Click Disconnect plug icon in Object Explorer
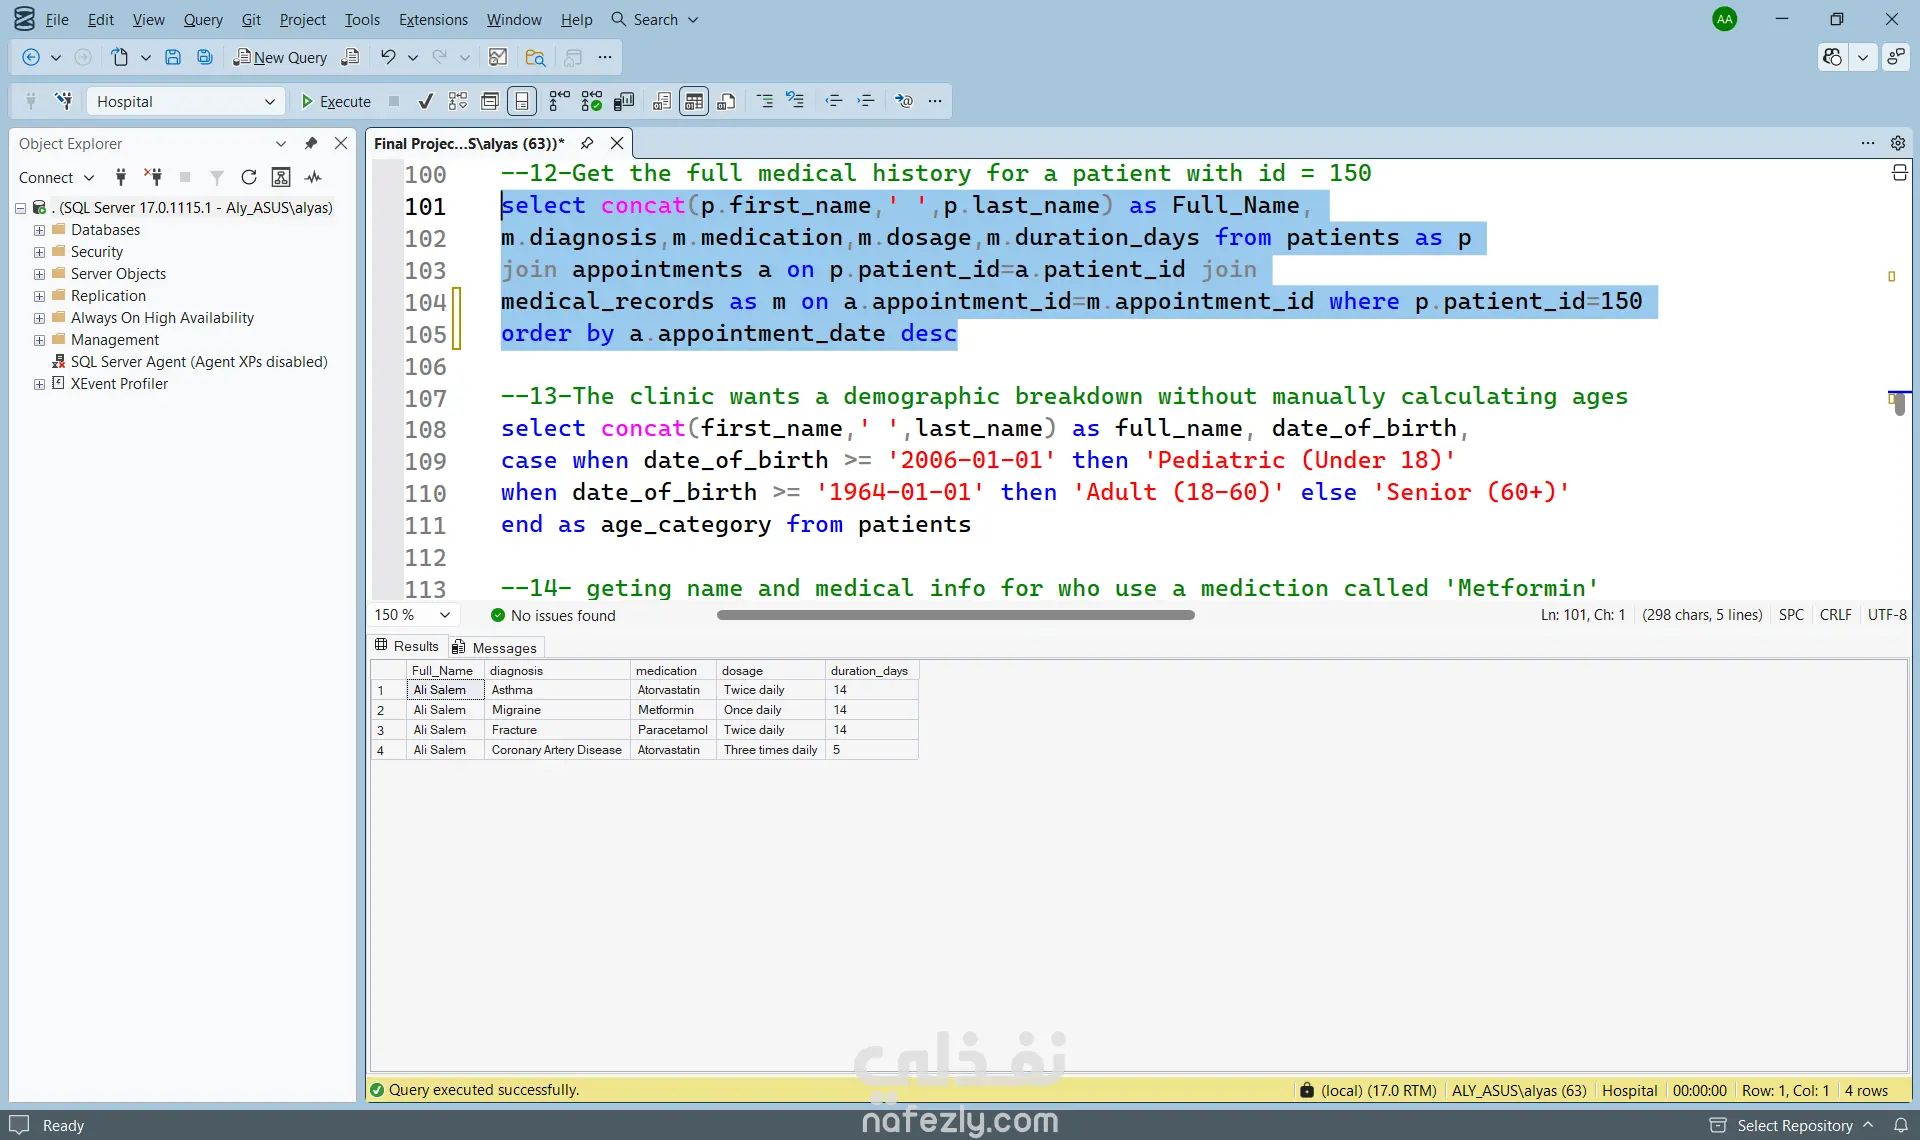The height and width of the screenshot is (1140, 1920). 153,177
